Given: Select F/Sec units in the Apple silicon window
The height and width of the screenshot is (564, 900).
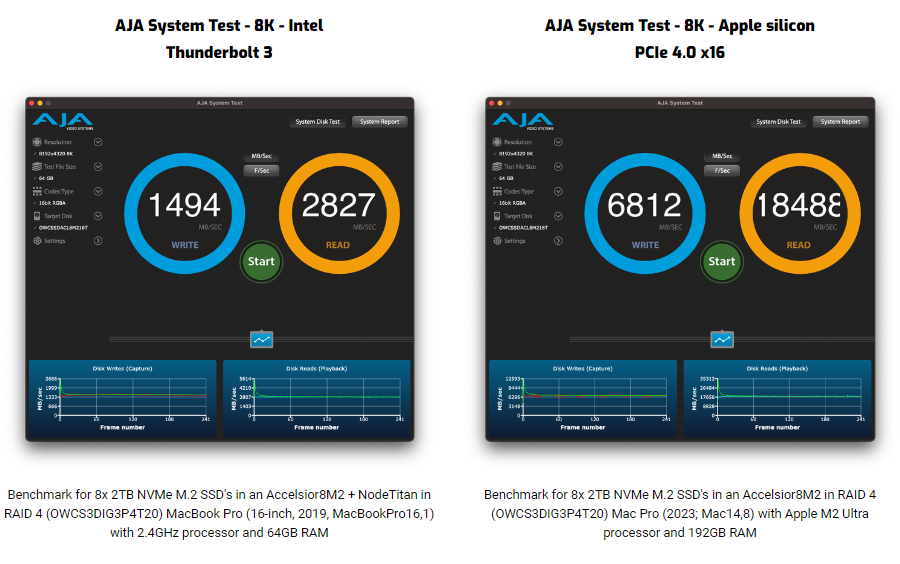Looking at the screenshot, I should point(722,170).
